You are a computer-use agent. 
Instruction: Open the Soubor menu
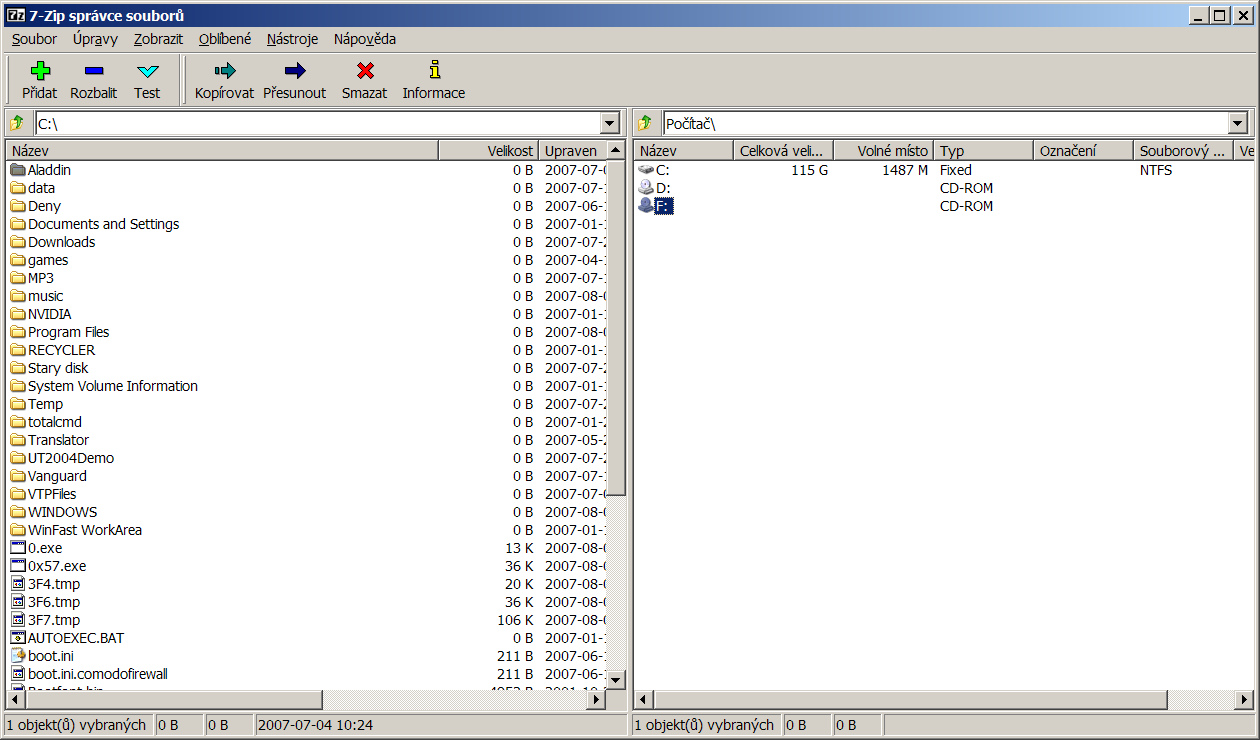[35, 40]
